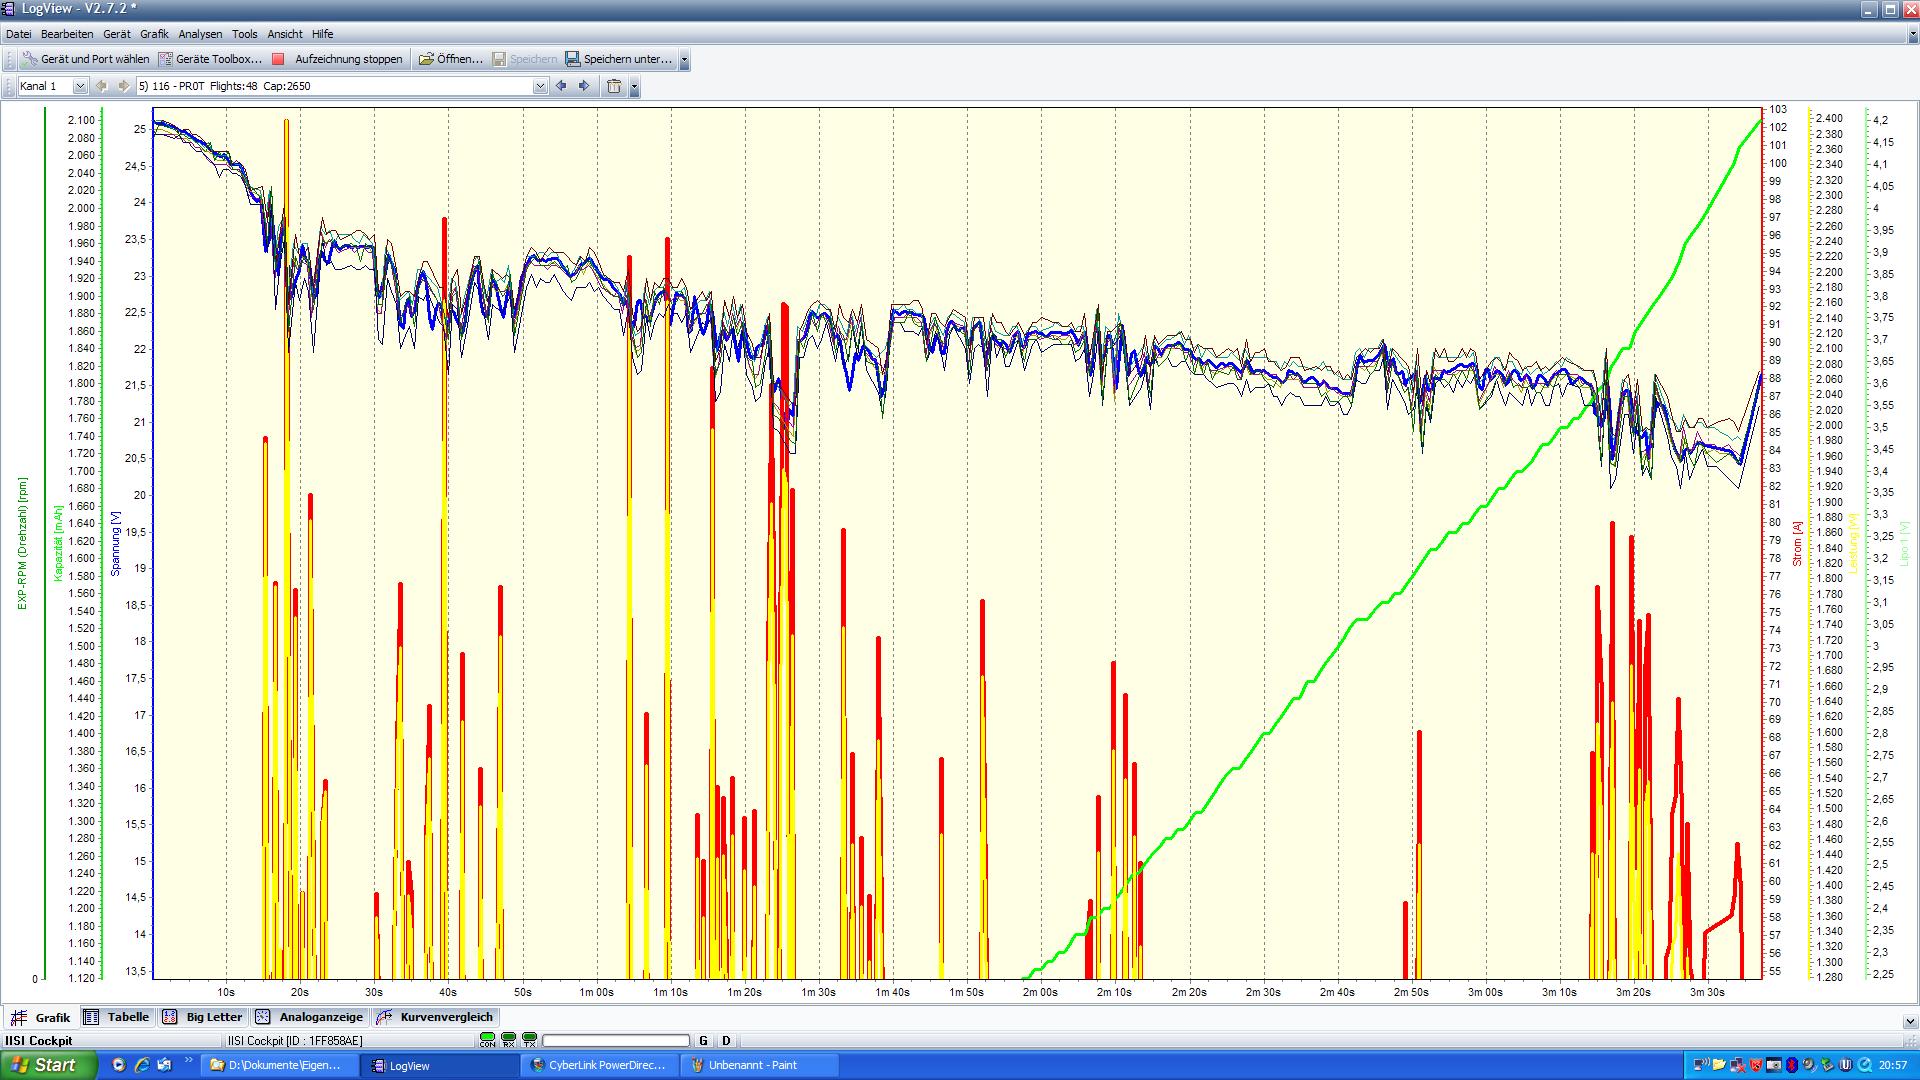Screen dimensions: 1920x1080
Task: Switch to the Tabelle tab
Action: [117, 1017]
